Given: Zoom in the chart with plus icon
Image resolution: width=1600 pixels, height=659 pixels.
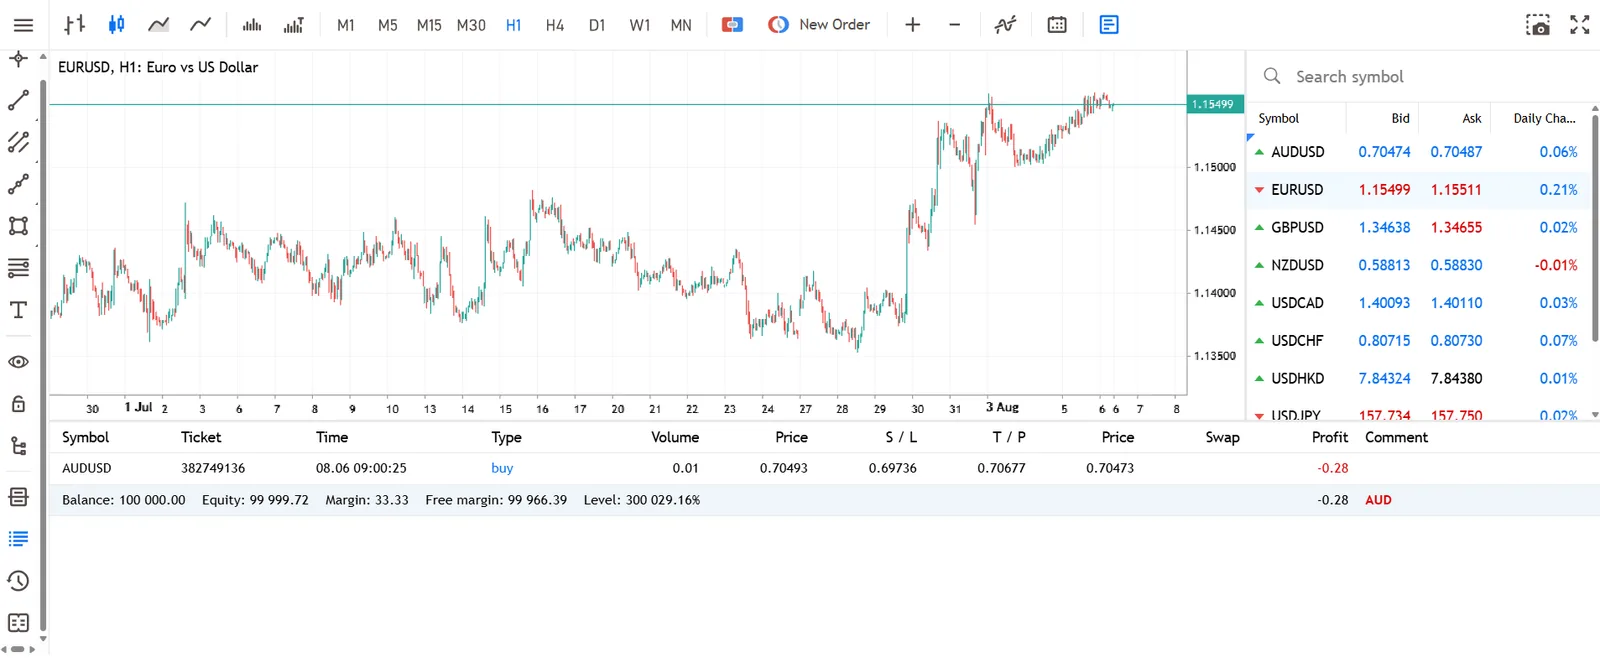Looking at the screenshot, I should tap(912, 25).
